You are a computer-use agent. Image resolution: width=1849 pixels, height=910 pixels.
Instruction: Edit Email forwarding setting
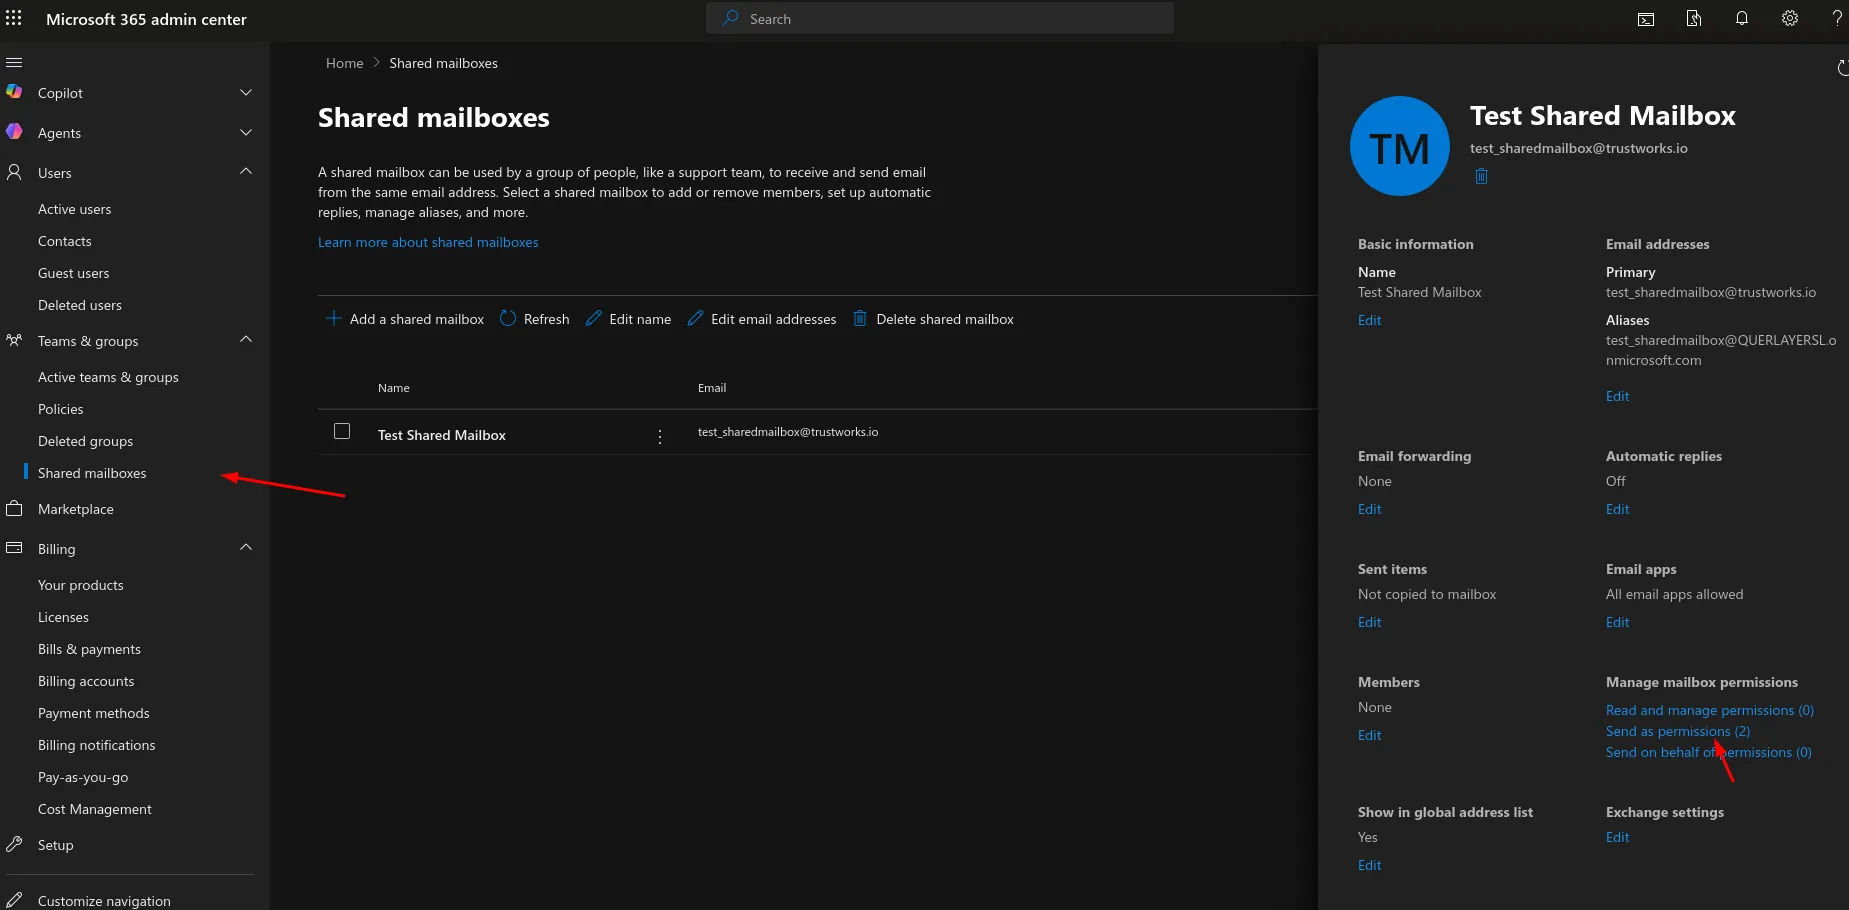click(1370, 509)
